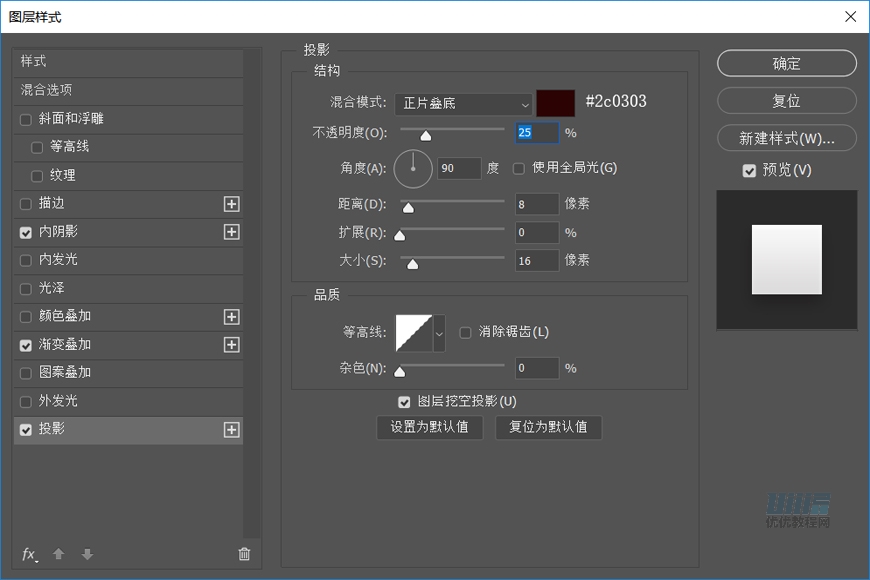The image size is (870, 580).
Task: Click the down arrow to move effect down
Action: [87, 553]
